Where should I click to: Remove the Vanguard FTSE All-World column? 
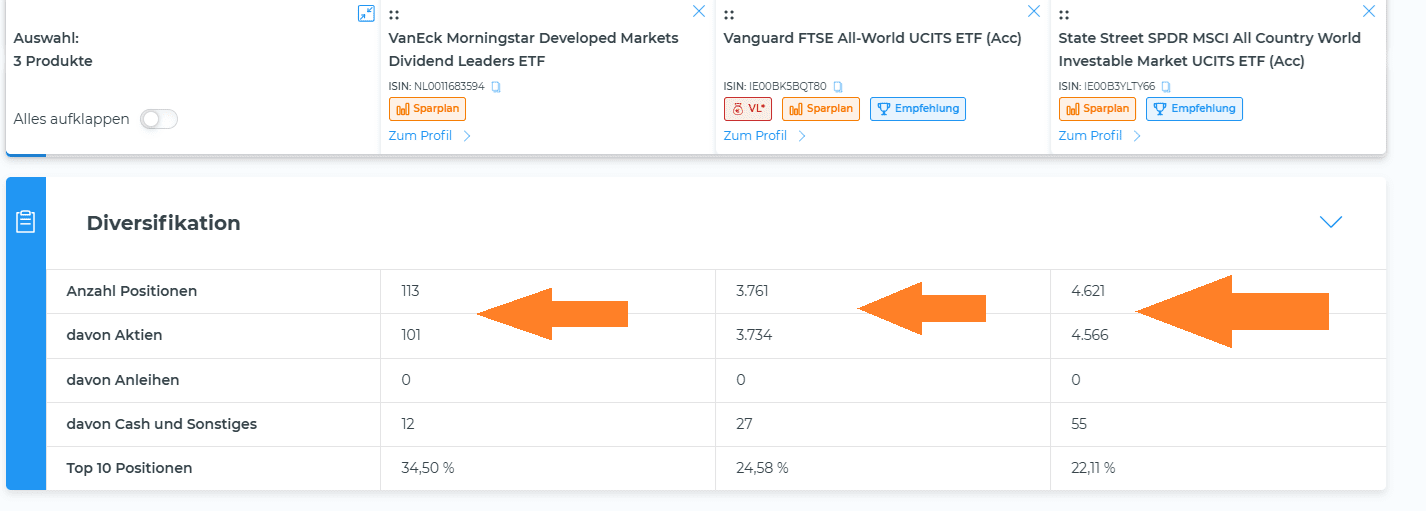point(1034,11)
